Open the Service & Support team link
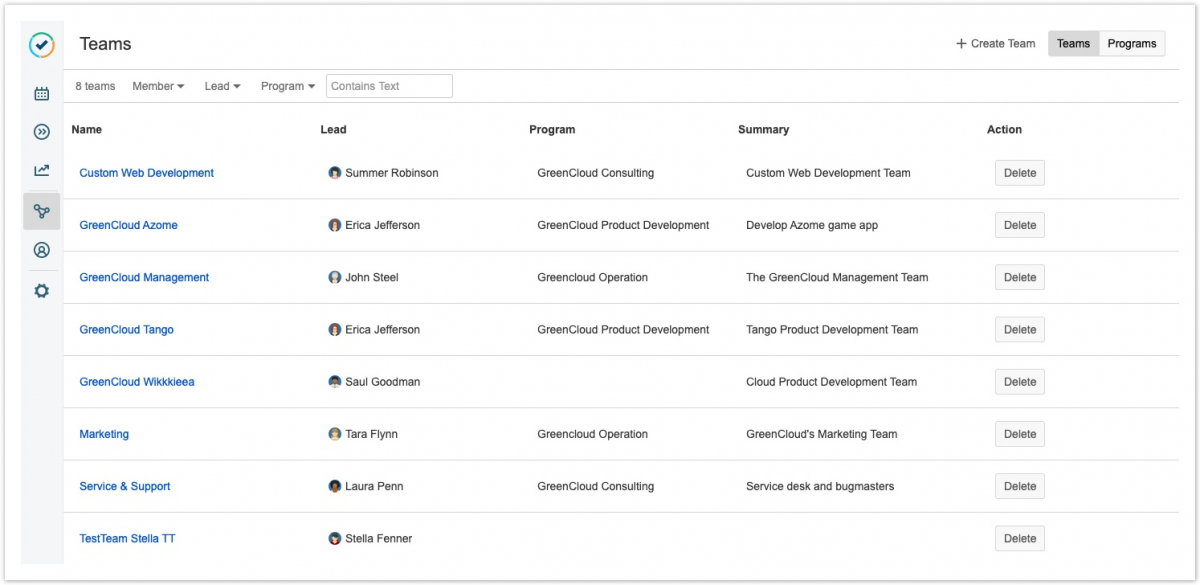Image resolution: width=1200 pixels, height=585 pixels. coord(125,487)
